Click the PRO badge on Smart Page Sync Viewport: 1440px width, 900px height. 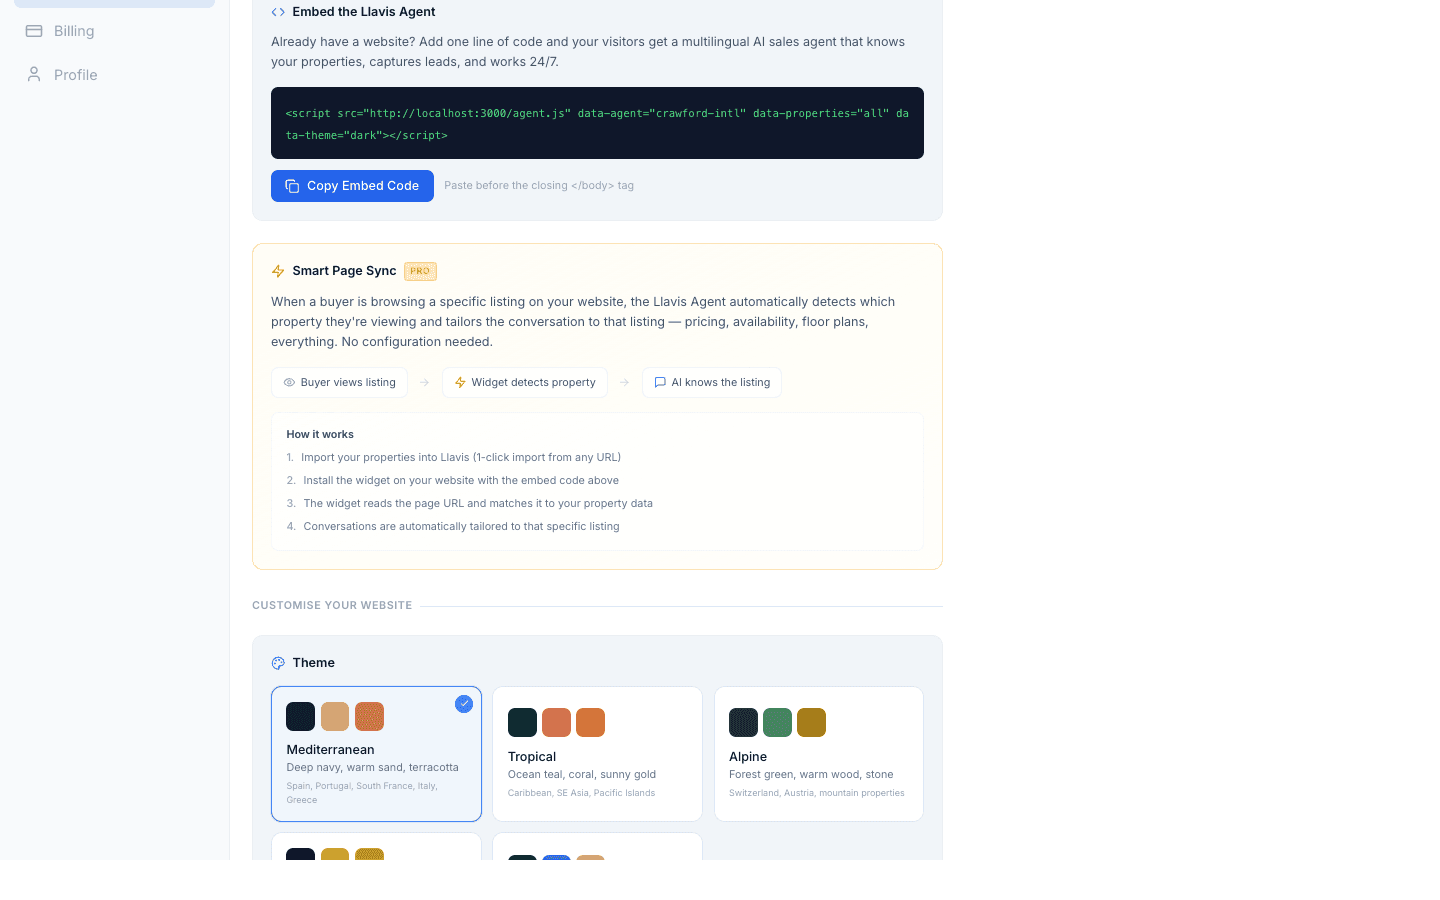[420, 271]
